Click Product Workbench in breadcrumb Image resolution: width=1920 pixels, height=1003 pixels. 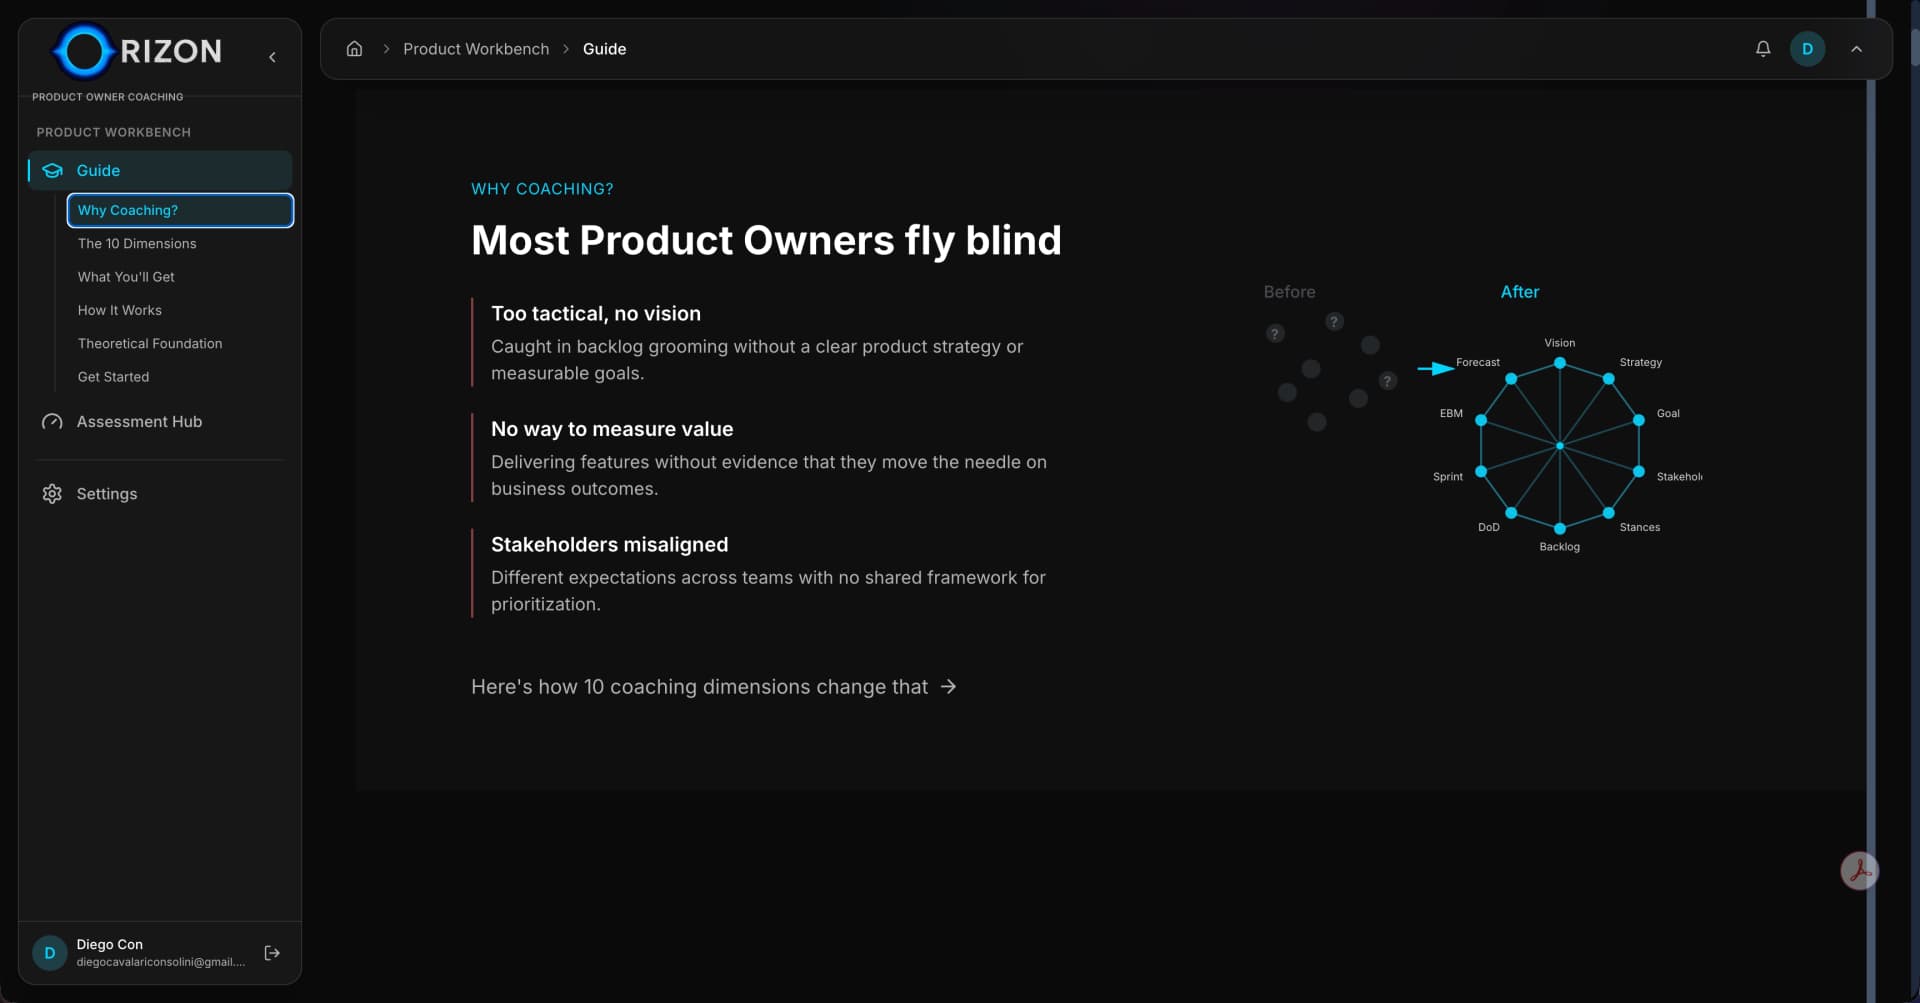pyautogui.click(x=476, y=49)
